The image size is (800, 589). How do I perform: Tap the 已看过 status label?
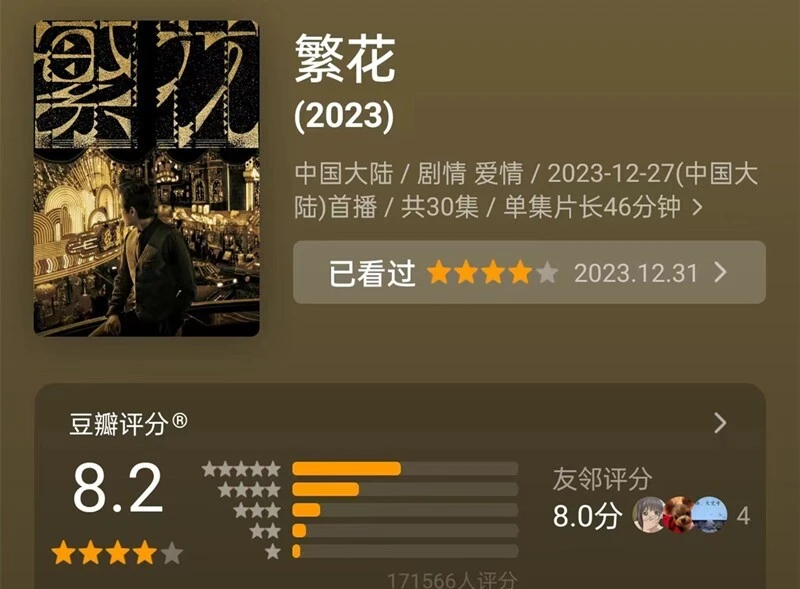[371, 273]
